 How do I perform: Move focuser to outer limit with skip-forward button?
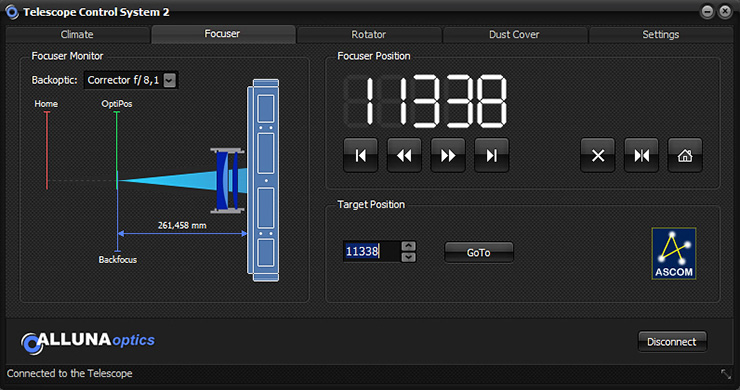coord(491,155)
